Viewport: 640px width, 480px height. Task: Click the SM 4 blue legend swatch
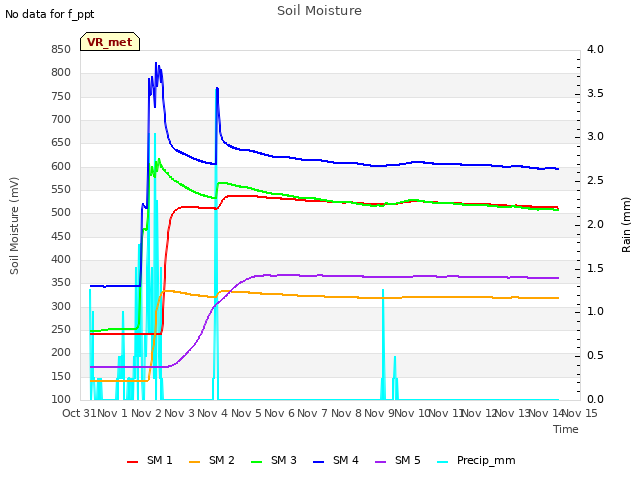click(x=319, y=462)
